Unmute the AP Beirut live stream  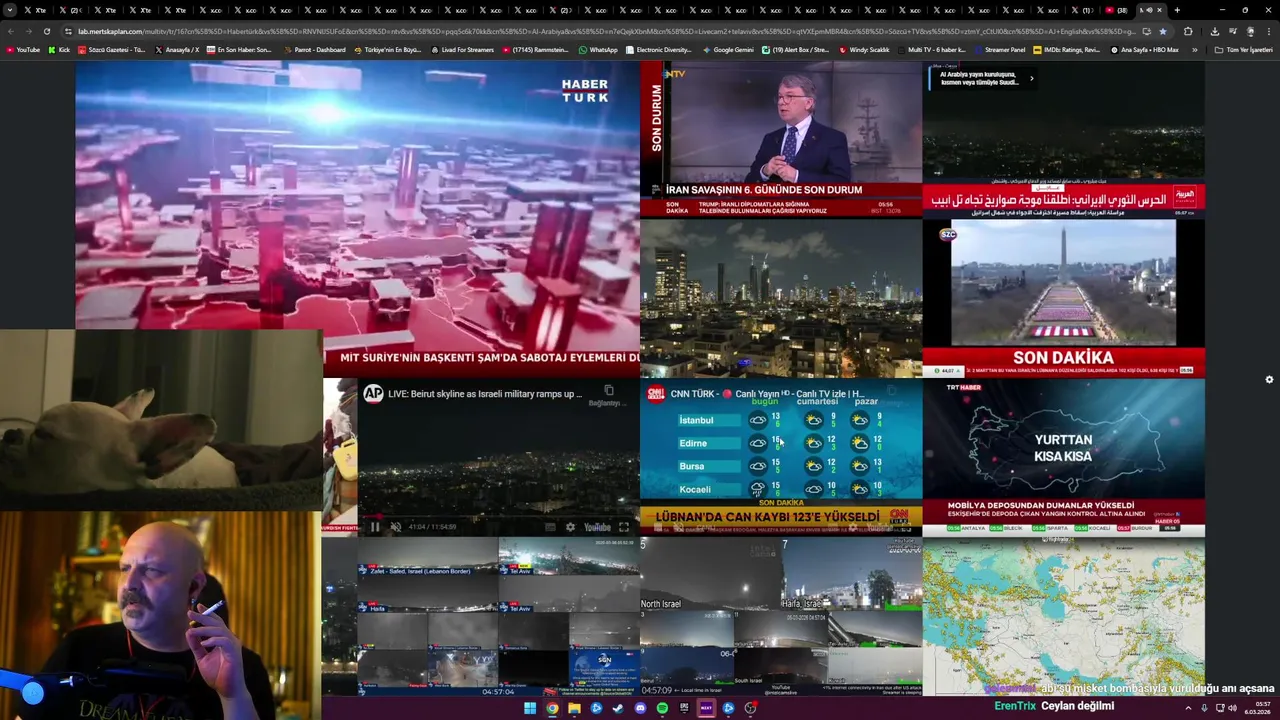[396, 527]
